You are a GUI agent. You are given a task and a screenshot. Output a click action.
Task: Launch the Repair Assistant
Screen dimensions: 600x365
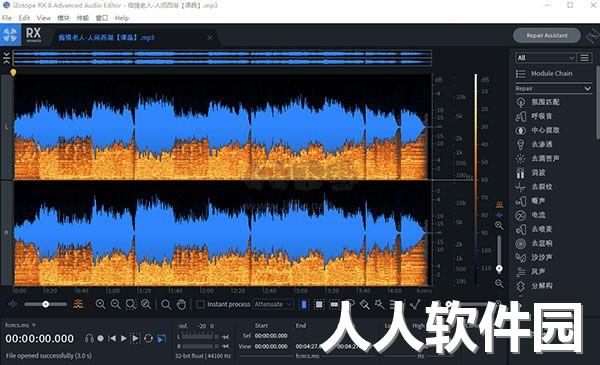click(x=547, y=36)
